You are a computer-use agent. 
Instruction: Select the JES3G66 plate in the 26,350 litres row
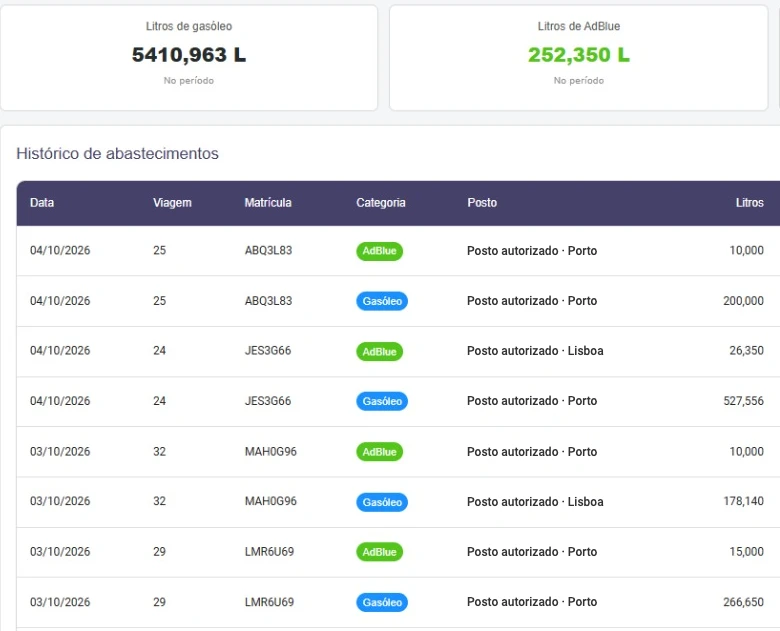point(268,350)
